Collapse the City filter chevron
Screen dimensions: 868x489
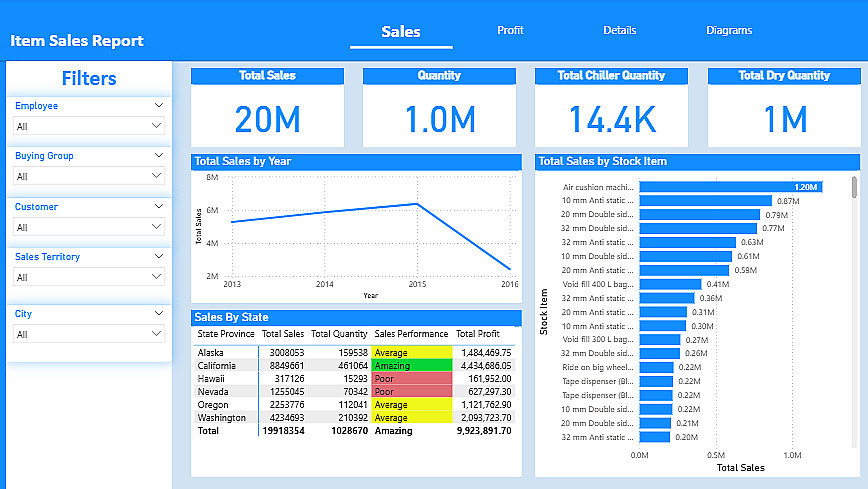[159, 313]
